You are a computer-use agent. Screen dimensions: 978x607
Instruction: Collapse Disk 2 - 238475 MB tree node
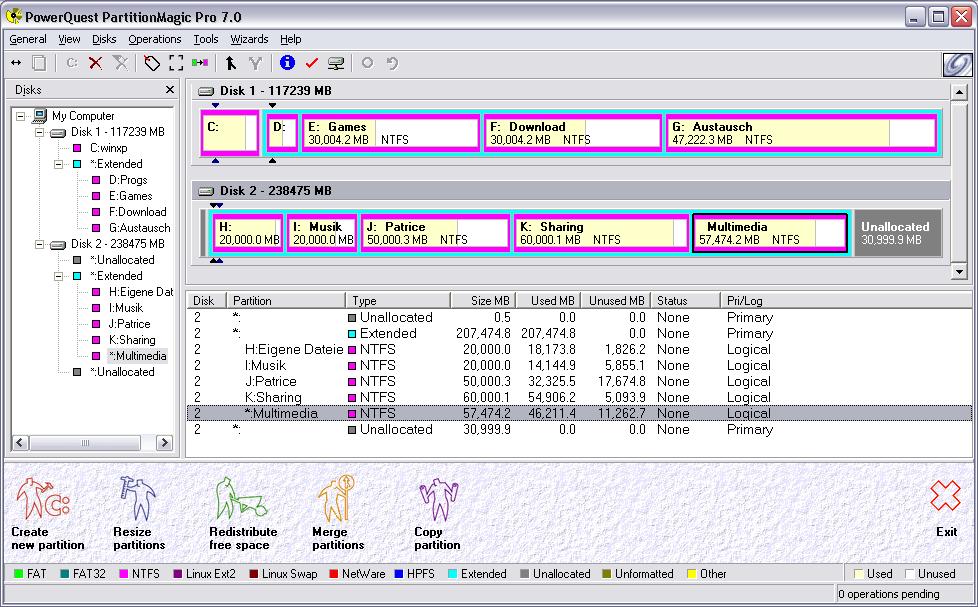[x=39, y=244]
